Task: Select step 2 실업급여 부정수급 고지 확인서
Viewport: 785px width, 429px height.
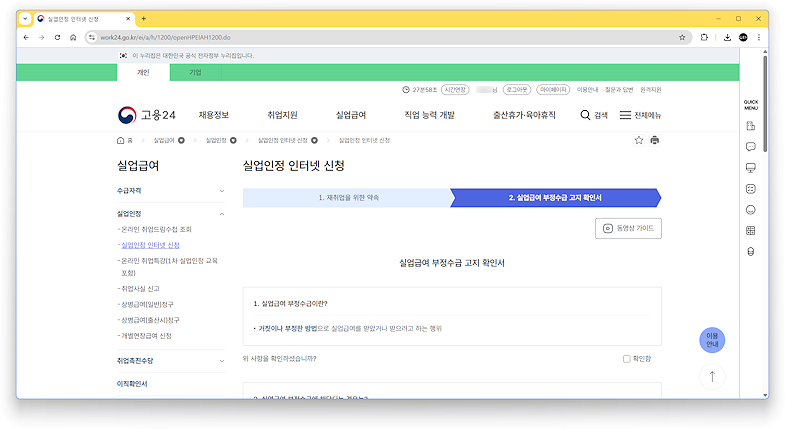Action: 555,198
